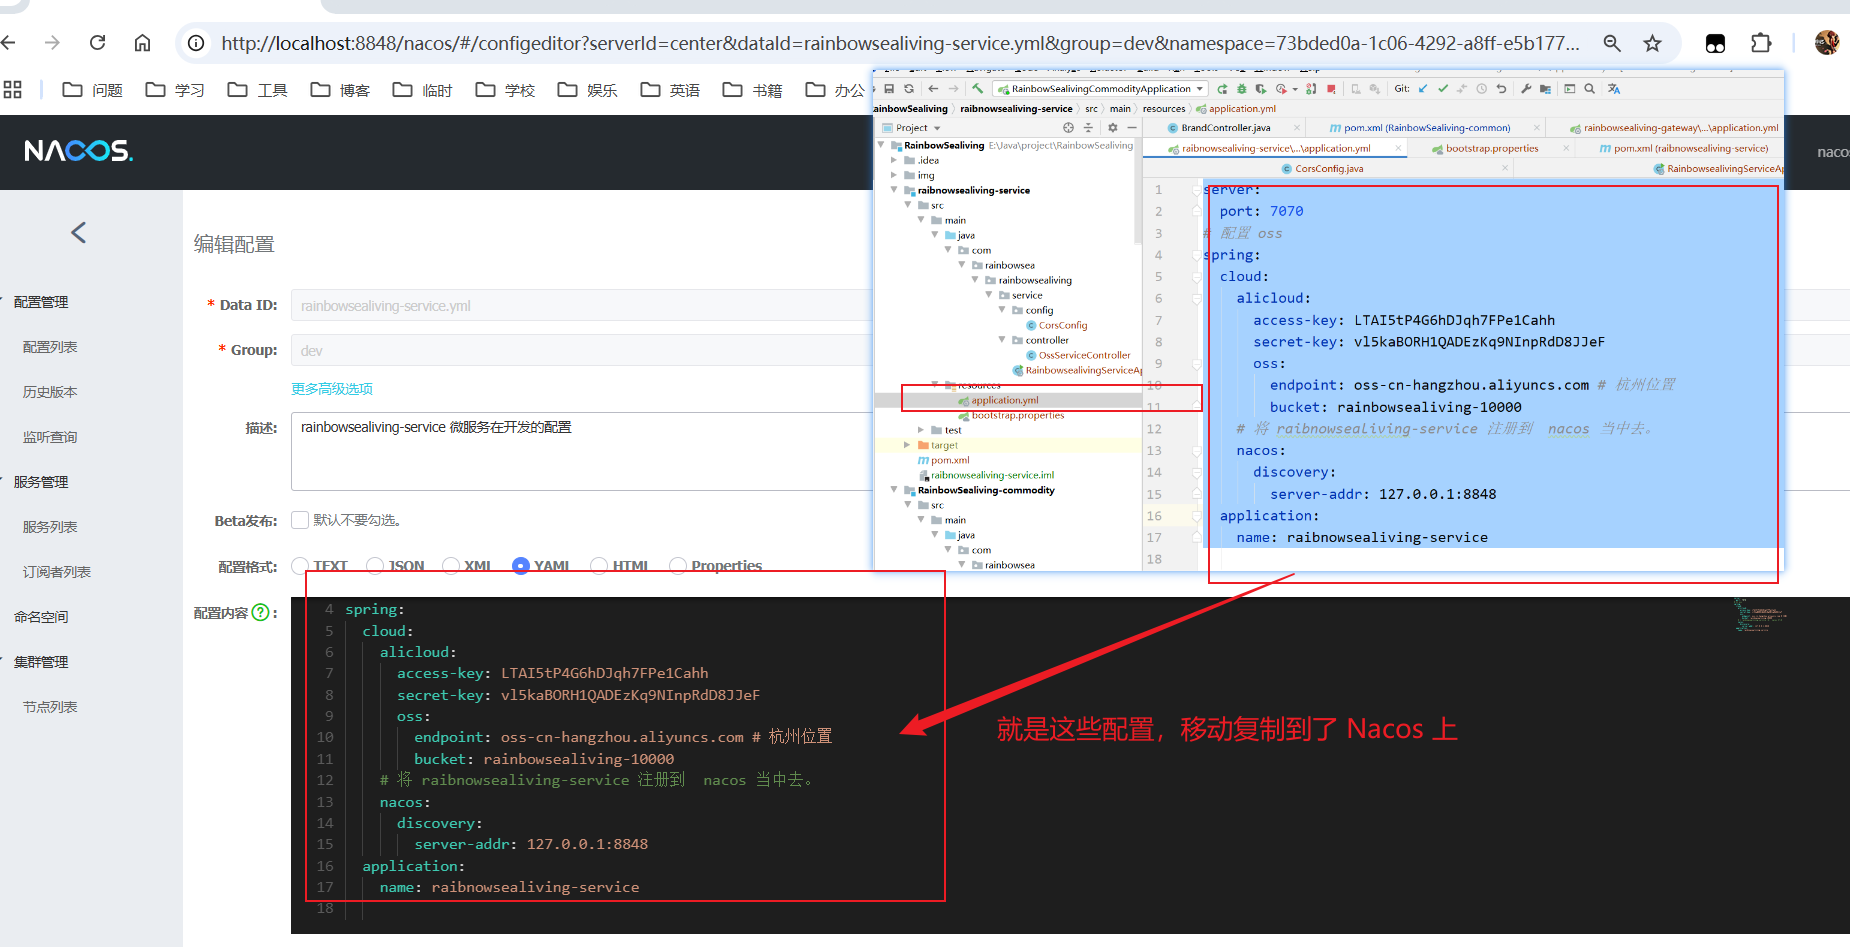This screenshot has height=947, width=1850.
Task: Click the IDE build project hammer icon
Action: point(977,88)
